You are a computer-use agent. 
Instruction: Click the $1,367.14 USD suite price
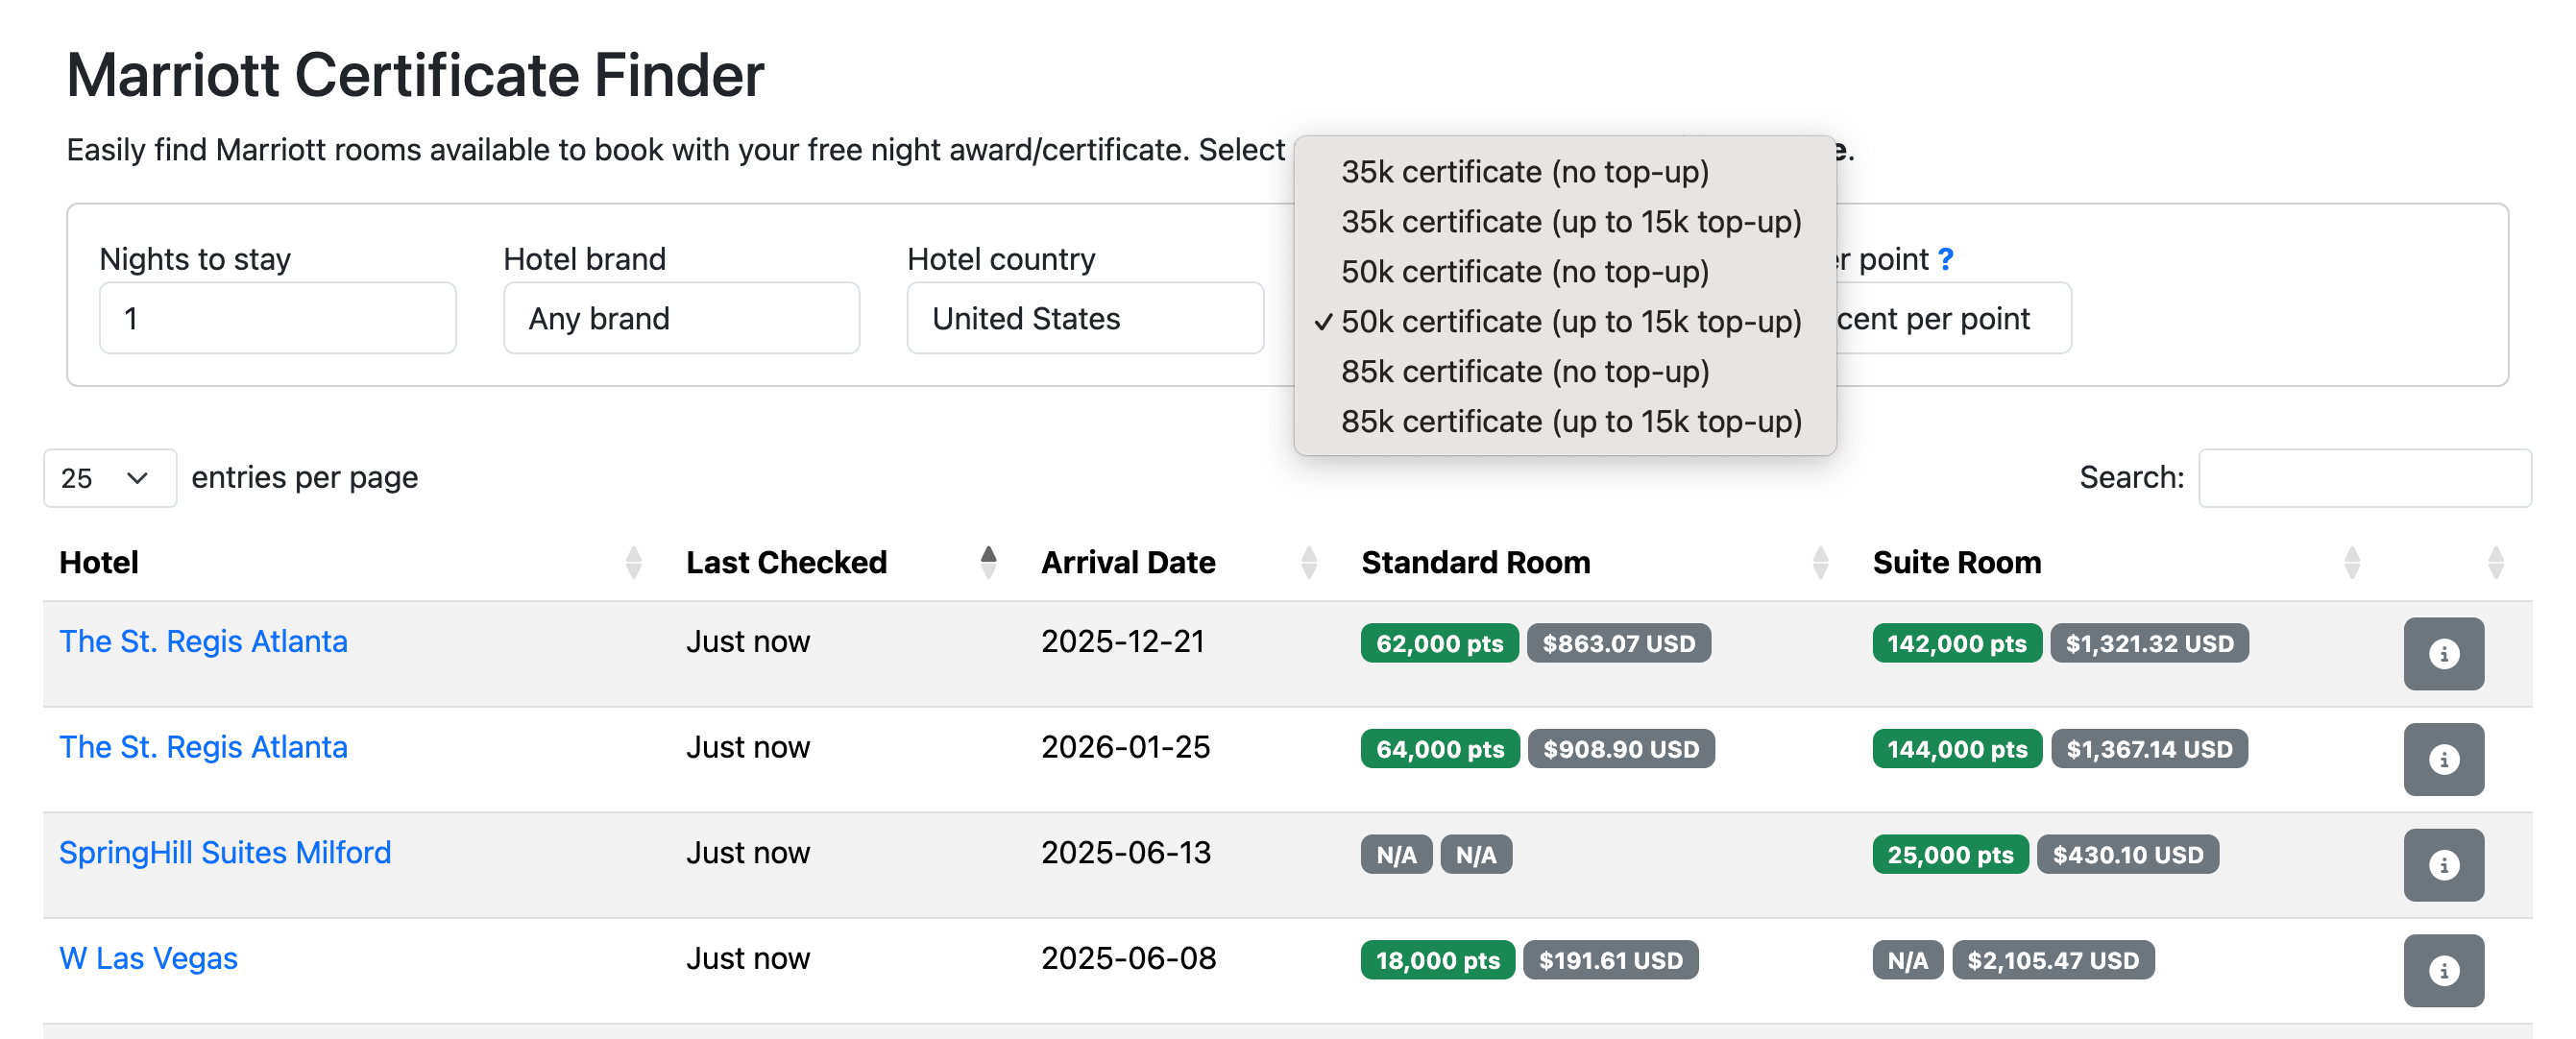[2149, 749]
